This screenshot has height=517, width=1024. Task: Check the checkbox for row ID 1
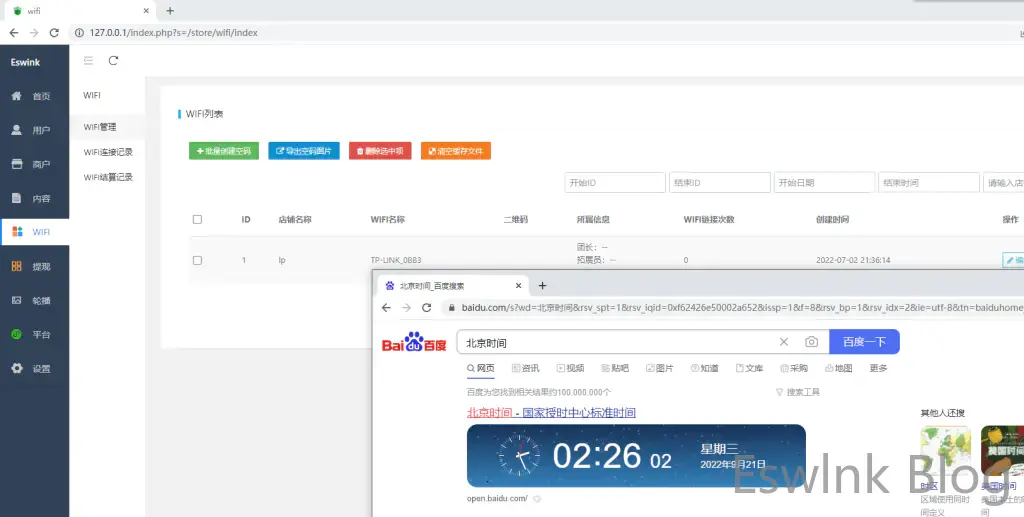197,260
